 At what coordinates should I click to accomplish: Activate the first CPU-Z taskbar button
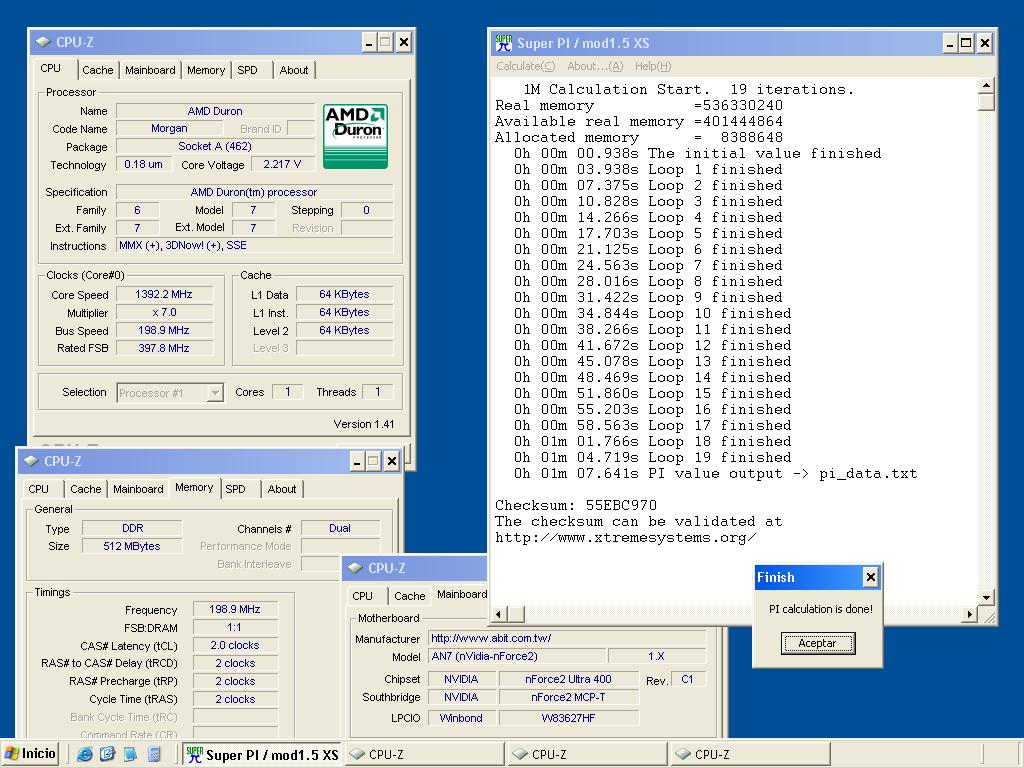click(424, 754)
